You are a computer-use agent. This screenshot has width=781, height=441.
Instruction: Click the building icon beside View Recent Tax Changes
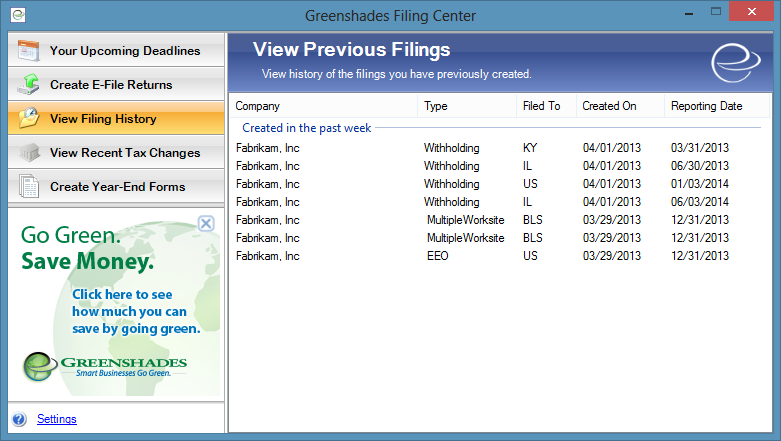tap(29, 152)
